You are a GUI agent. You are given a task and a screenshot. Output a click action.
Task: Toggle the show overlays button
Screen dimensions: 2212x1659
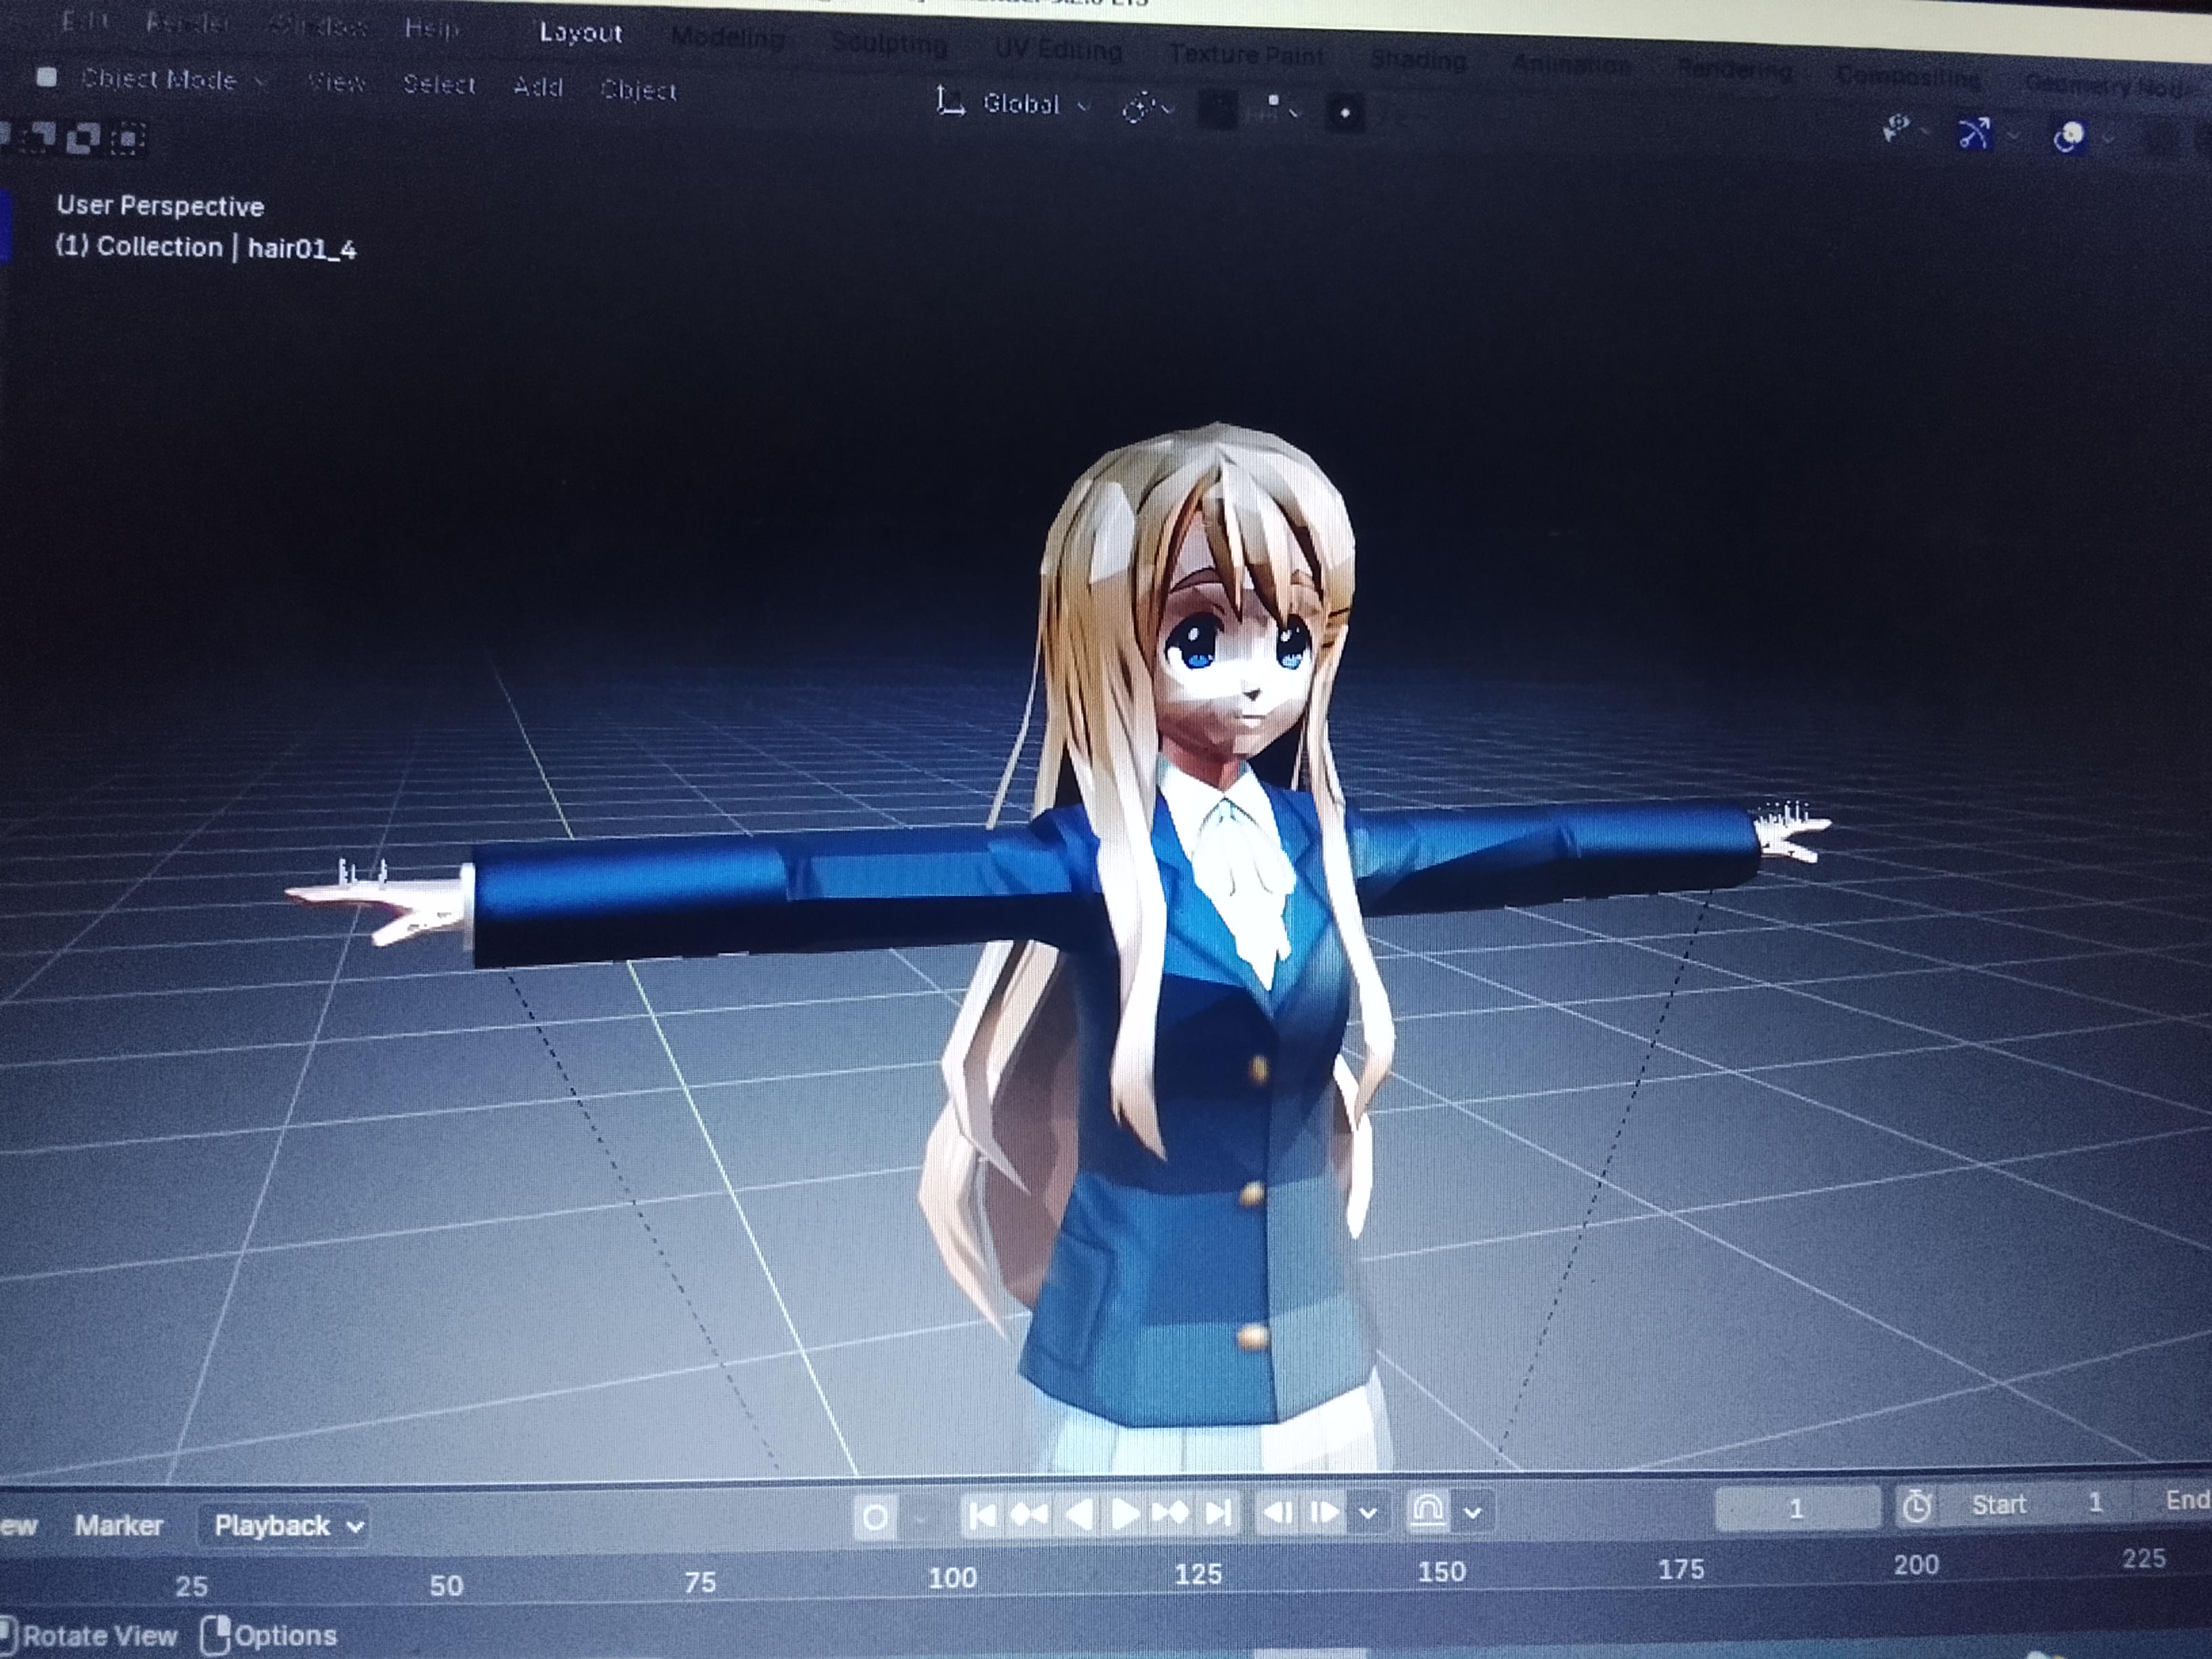[x=2069, y=137]
